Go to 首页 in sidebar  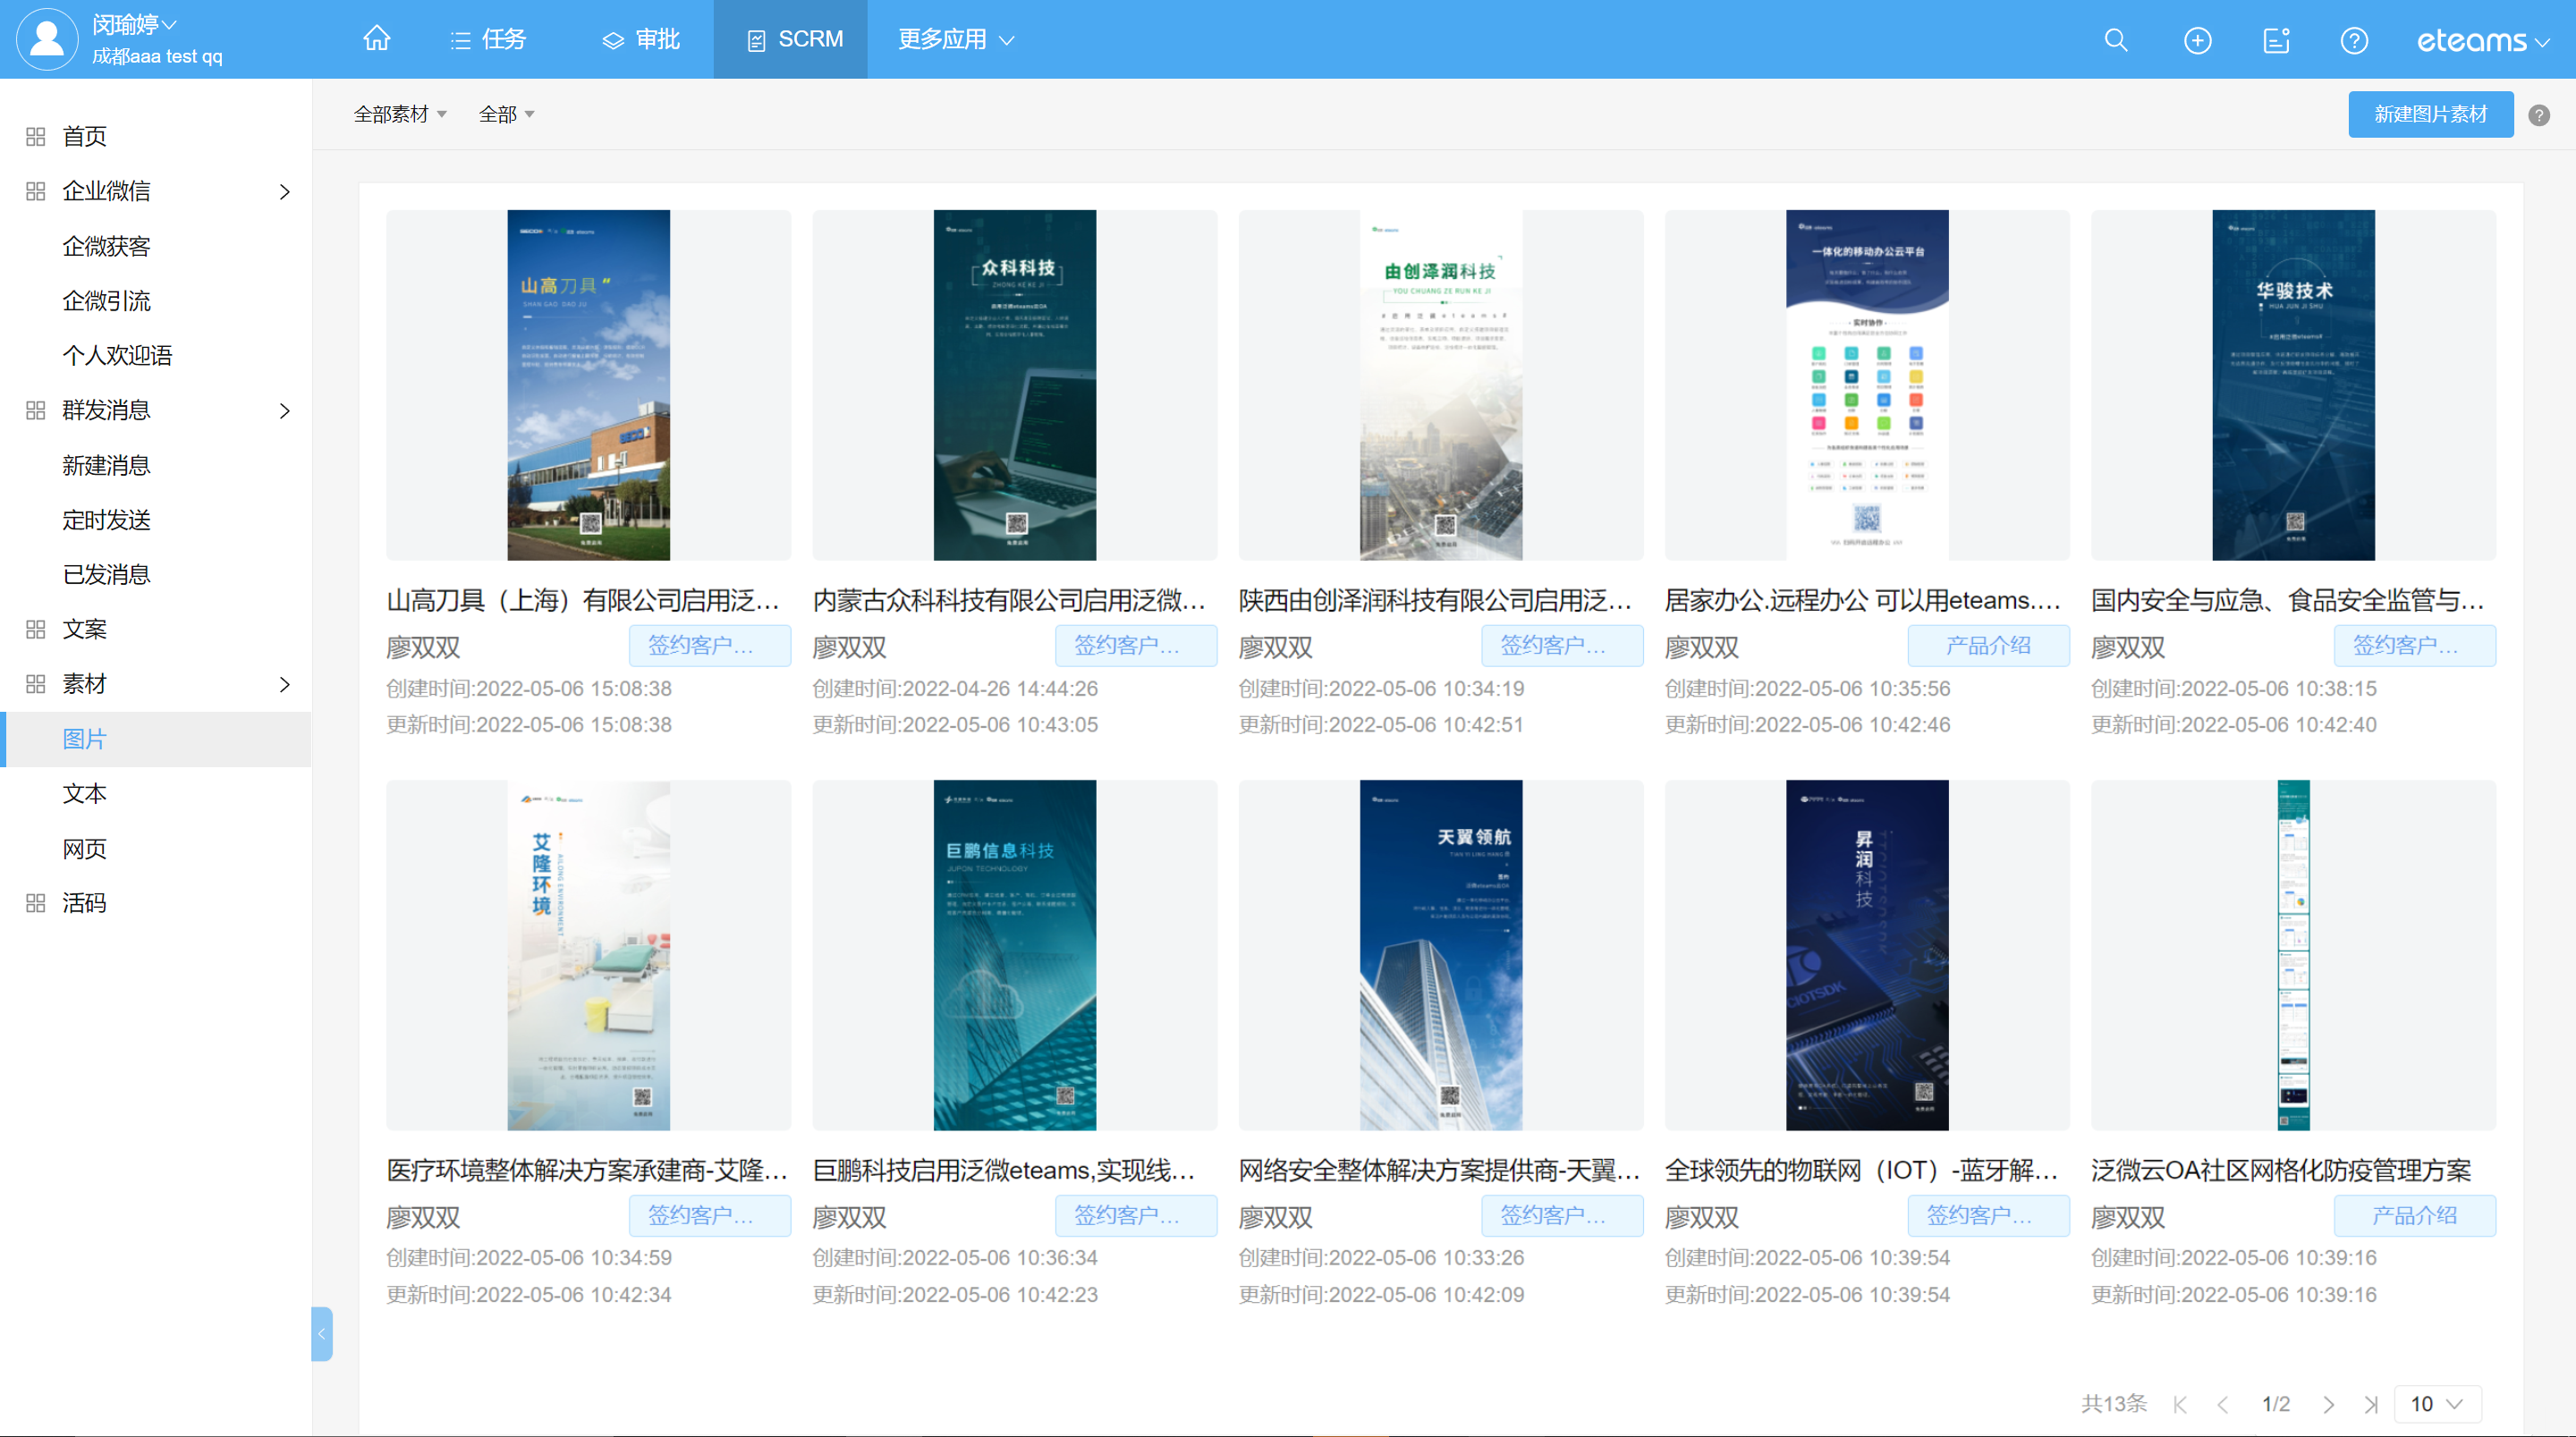click(x=84, y=136)
